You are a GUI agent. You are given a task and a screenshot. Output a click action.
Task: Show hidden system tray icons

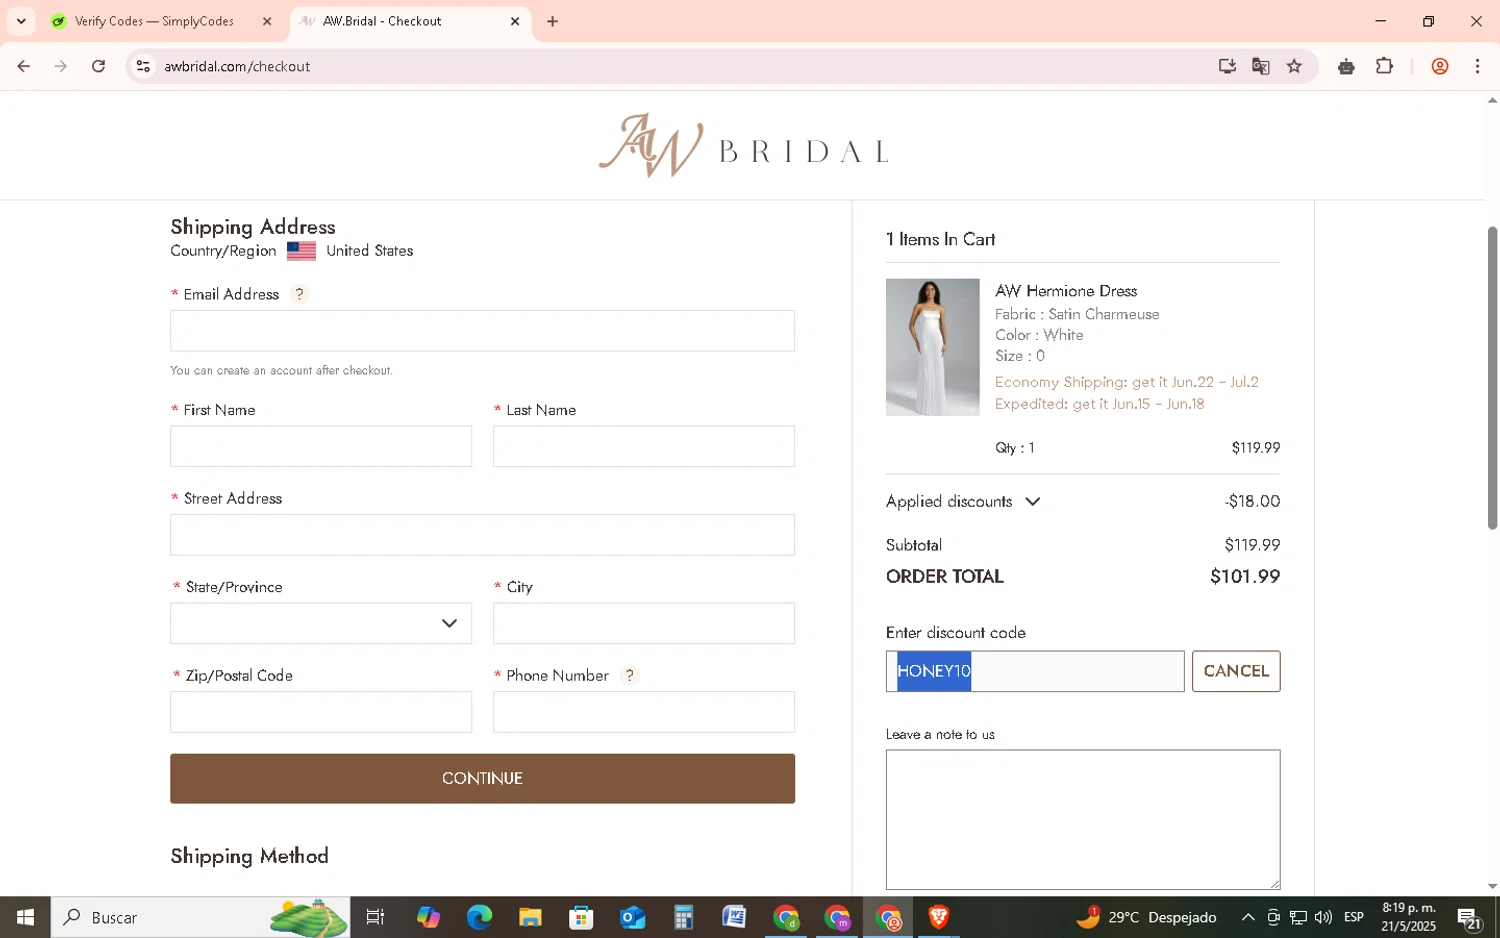[1248, 917]
